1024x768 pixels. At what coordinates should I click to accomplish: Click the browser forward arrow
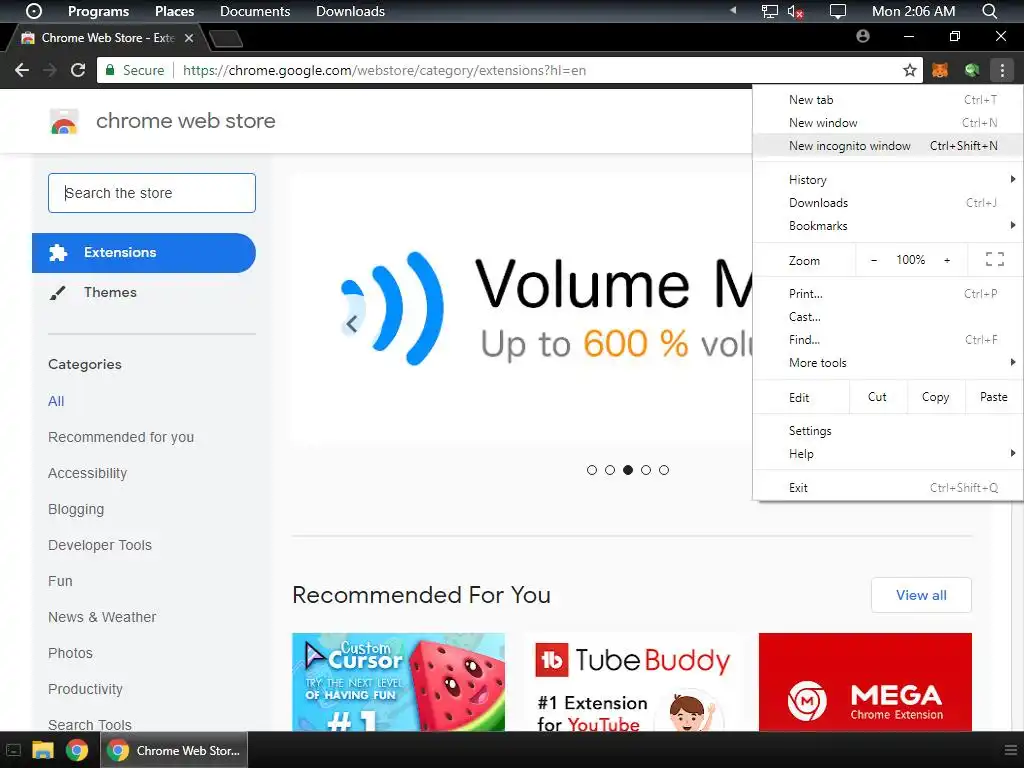50,70
